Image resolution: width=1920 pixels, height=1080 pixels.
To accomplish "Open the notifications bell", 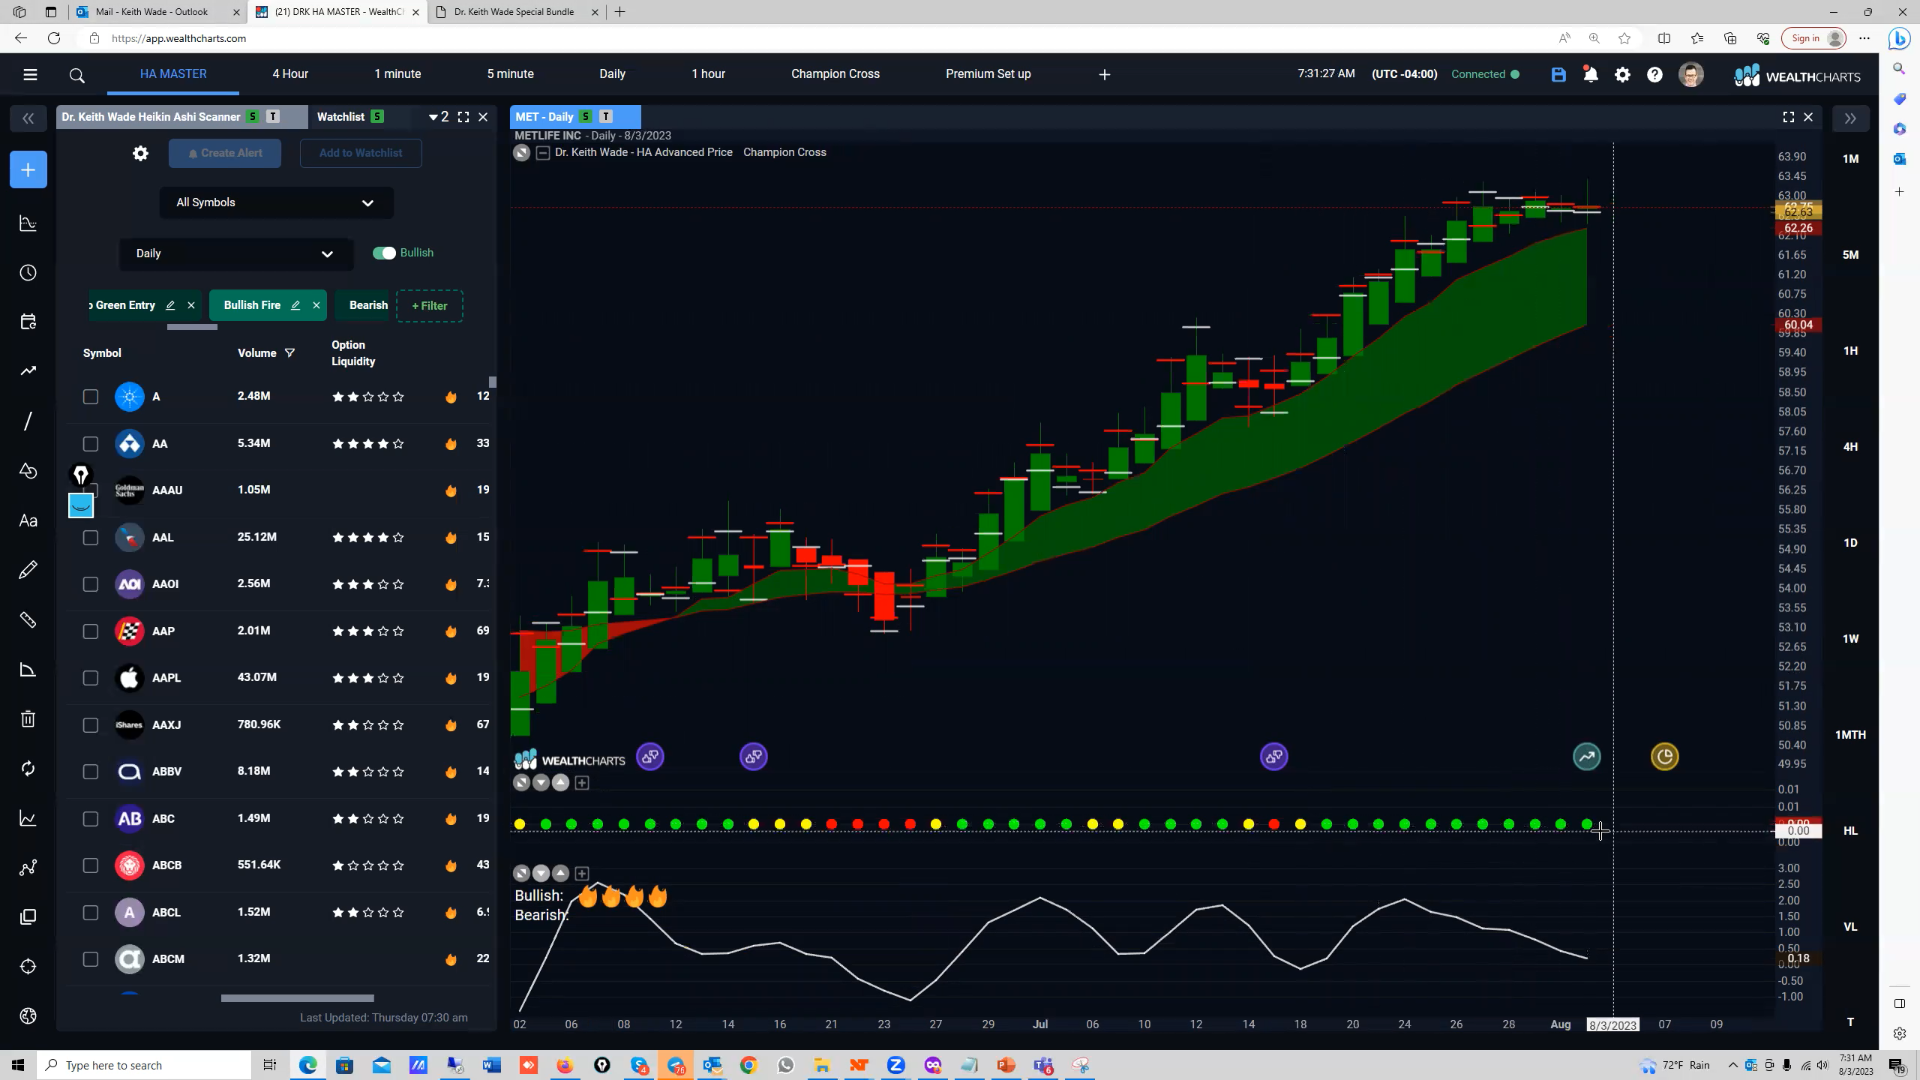I will click(1590, 75).
